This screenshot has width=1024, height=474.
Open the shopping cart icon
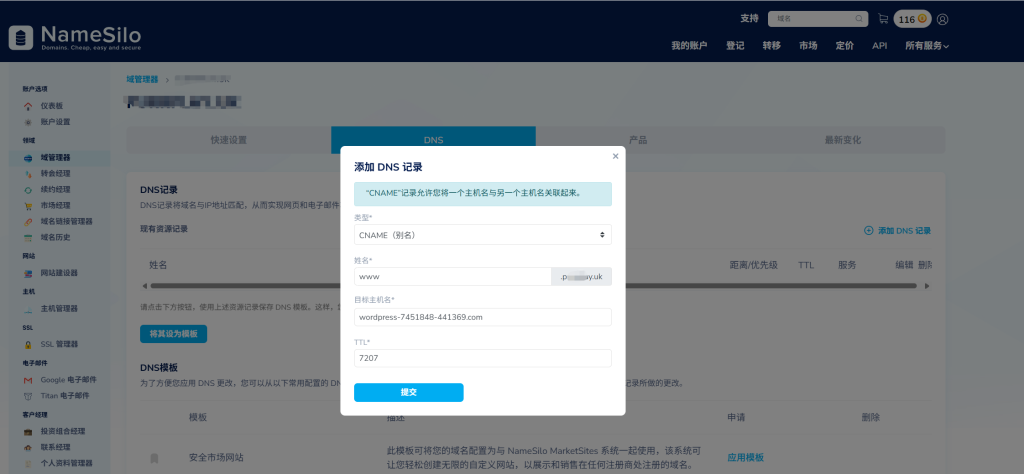[883, 19]
